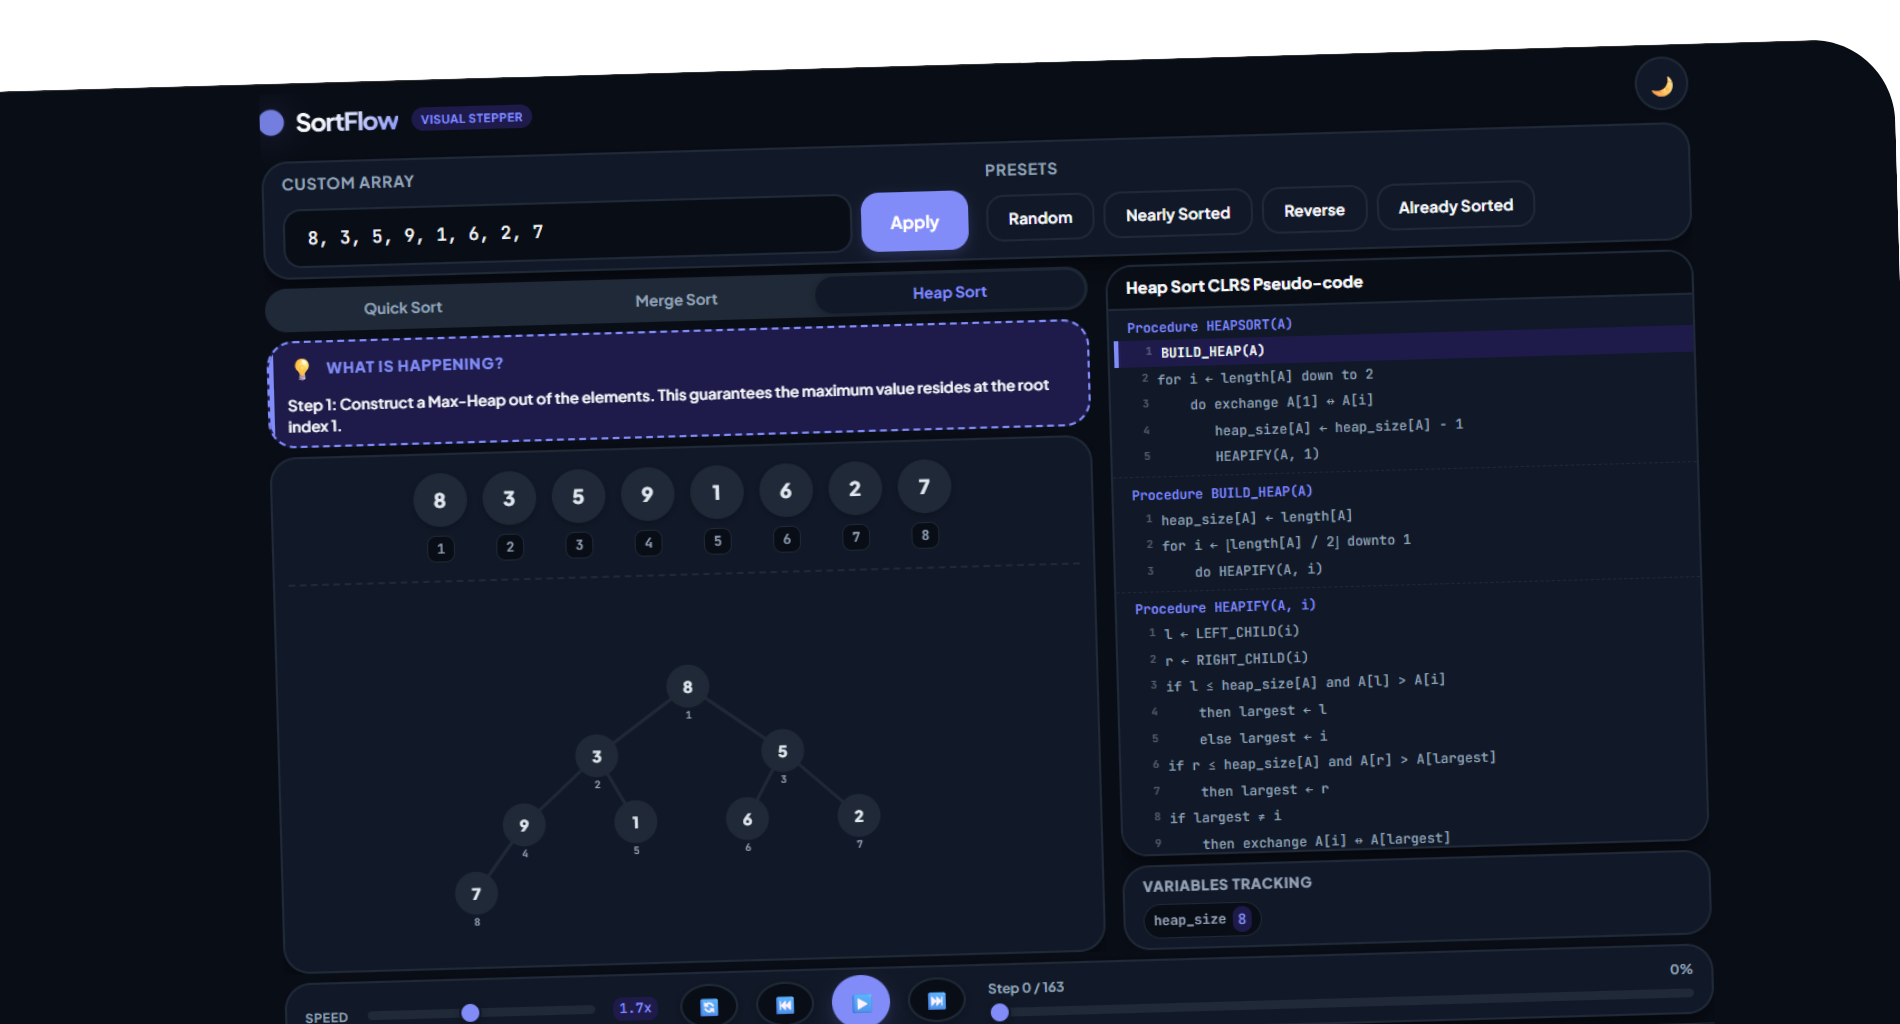Click the 'Procedure HEAPIFY(A, i)' heading

(1225, 607)
